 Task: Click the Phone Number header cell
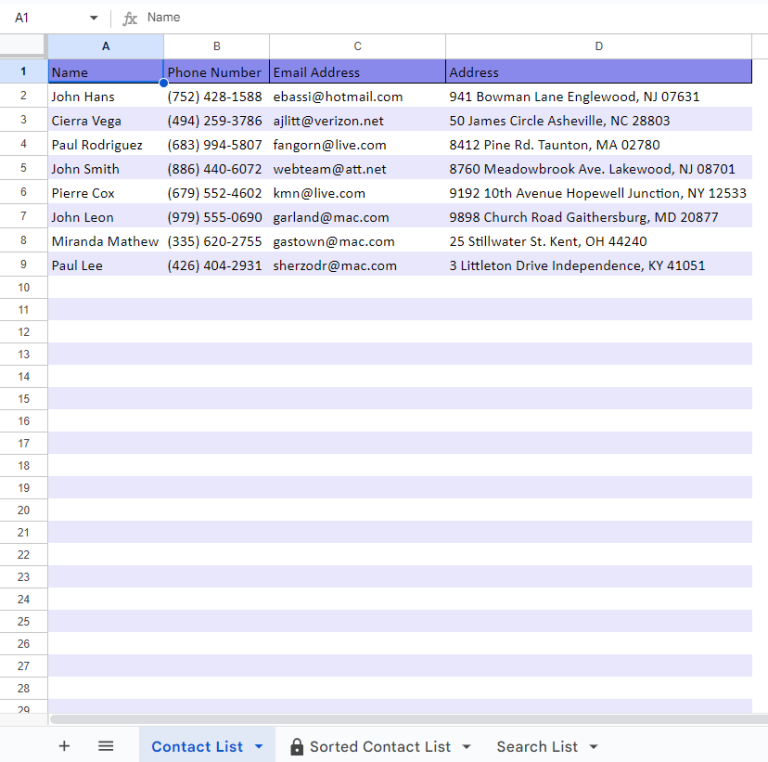(216, 71)
